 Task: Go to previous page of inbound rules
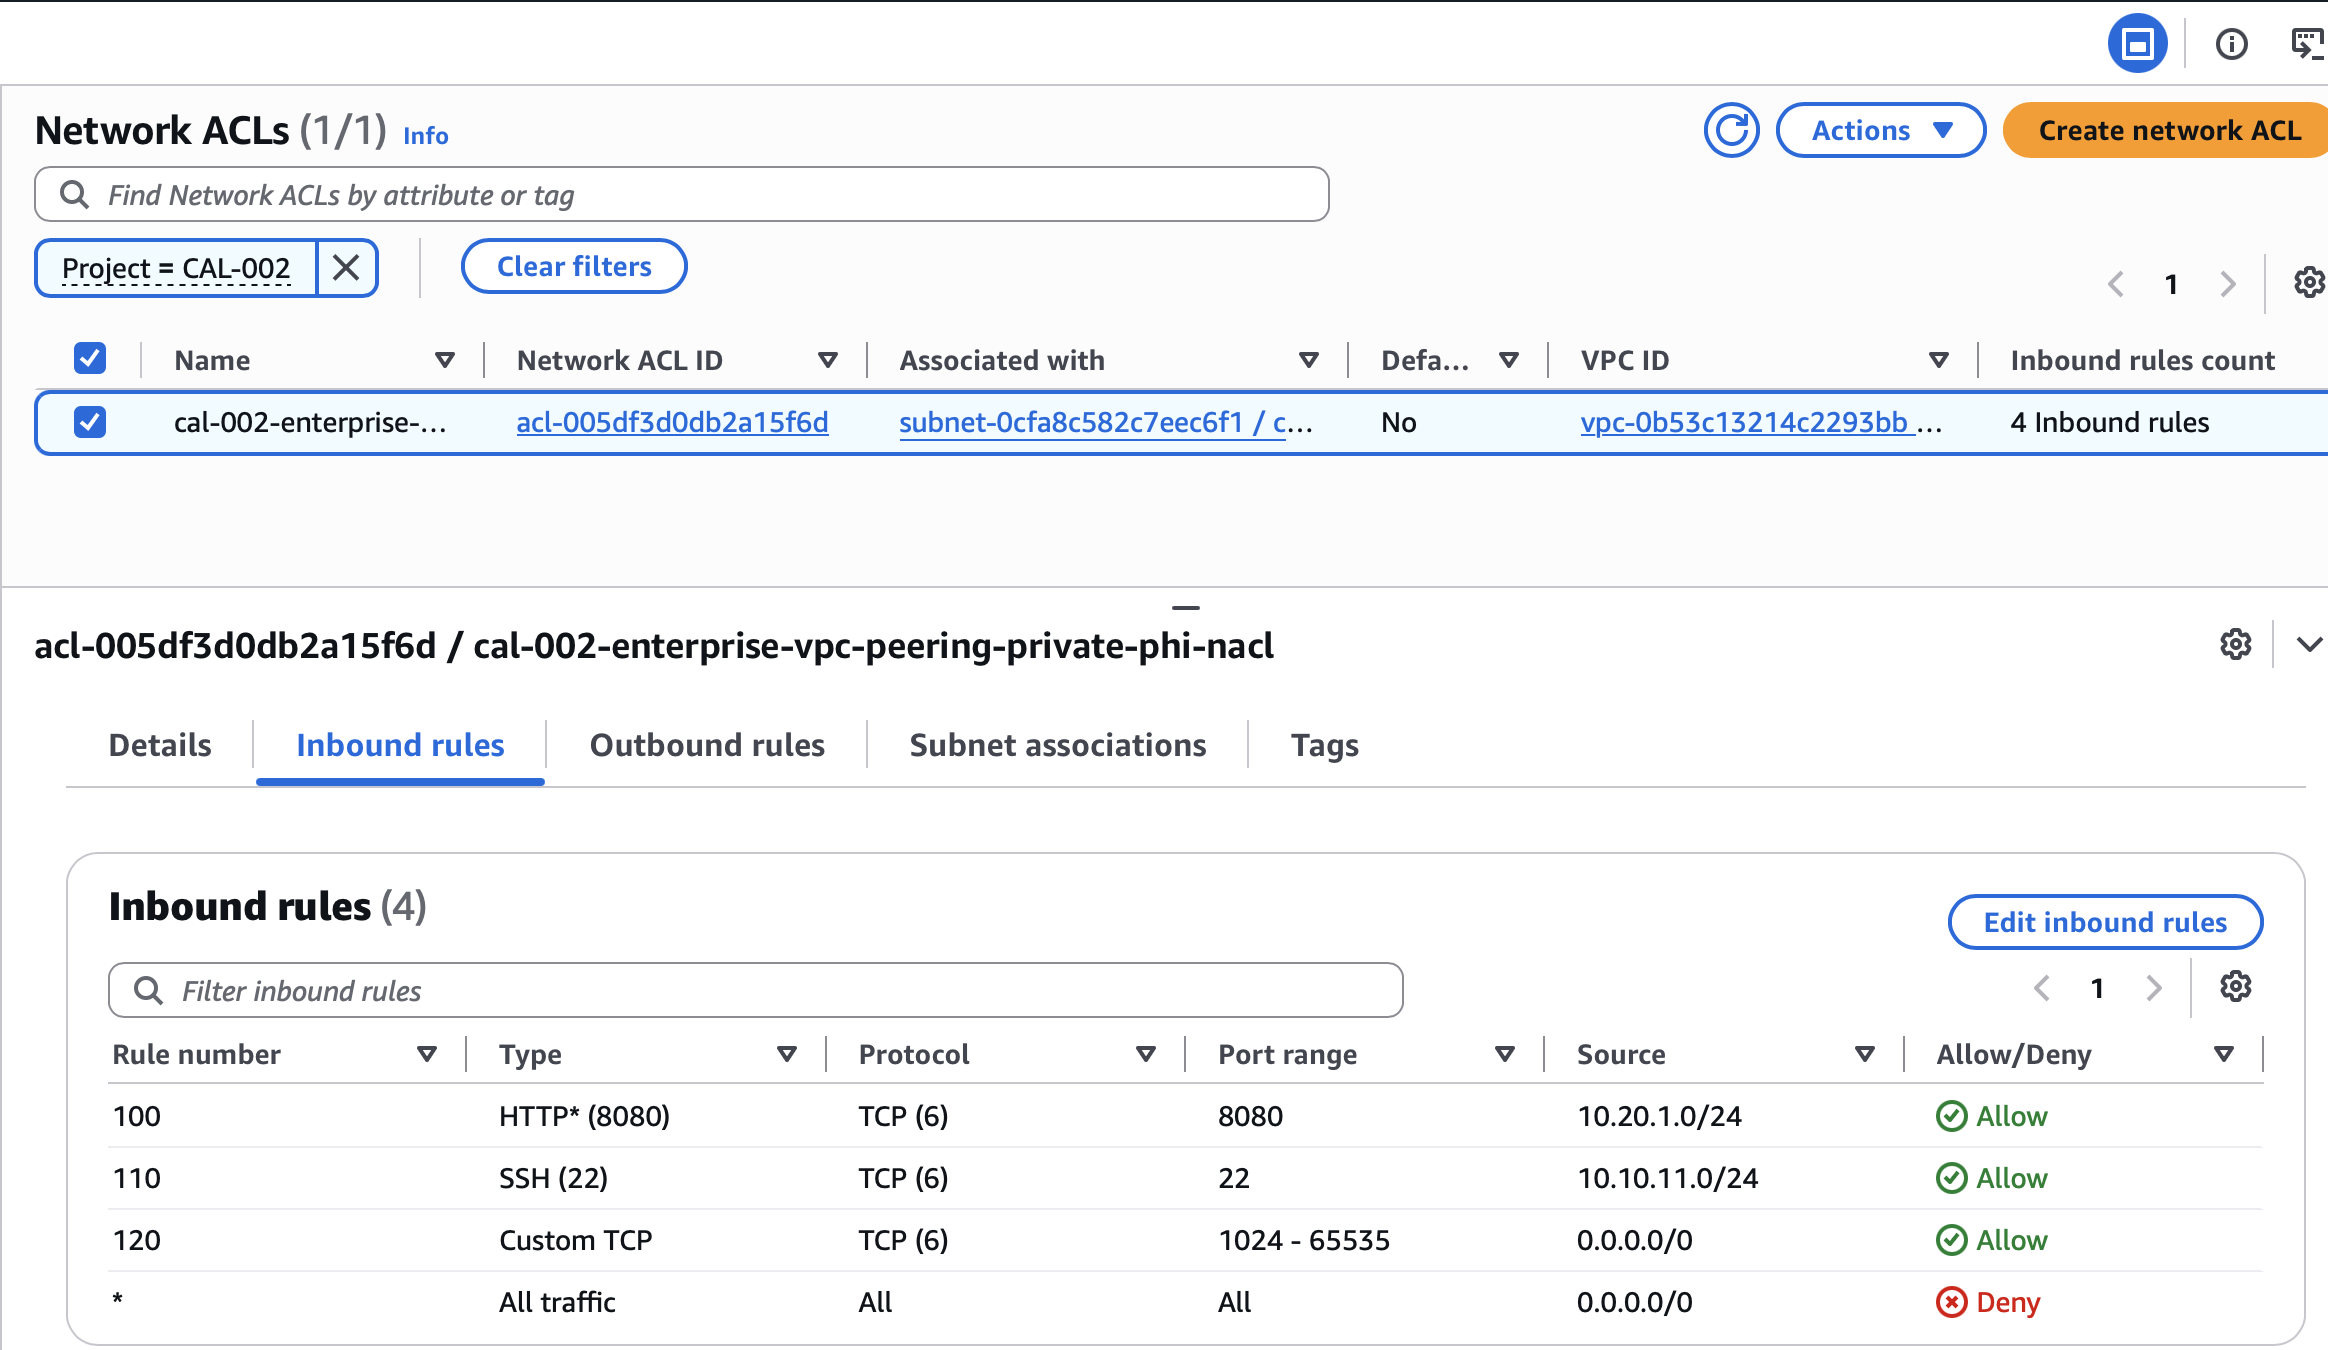2041,988
